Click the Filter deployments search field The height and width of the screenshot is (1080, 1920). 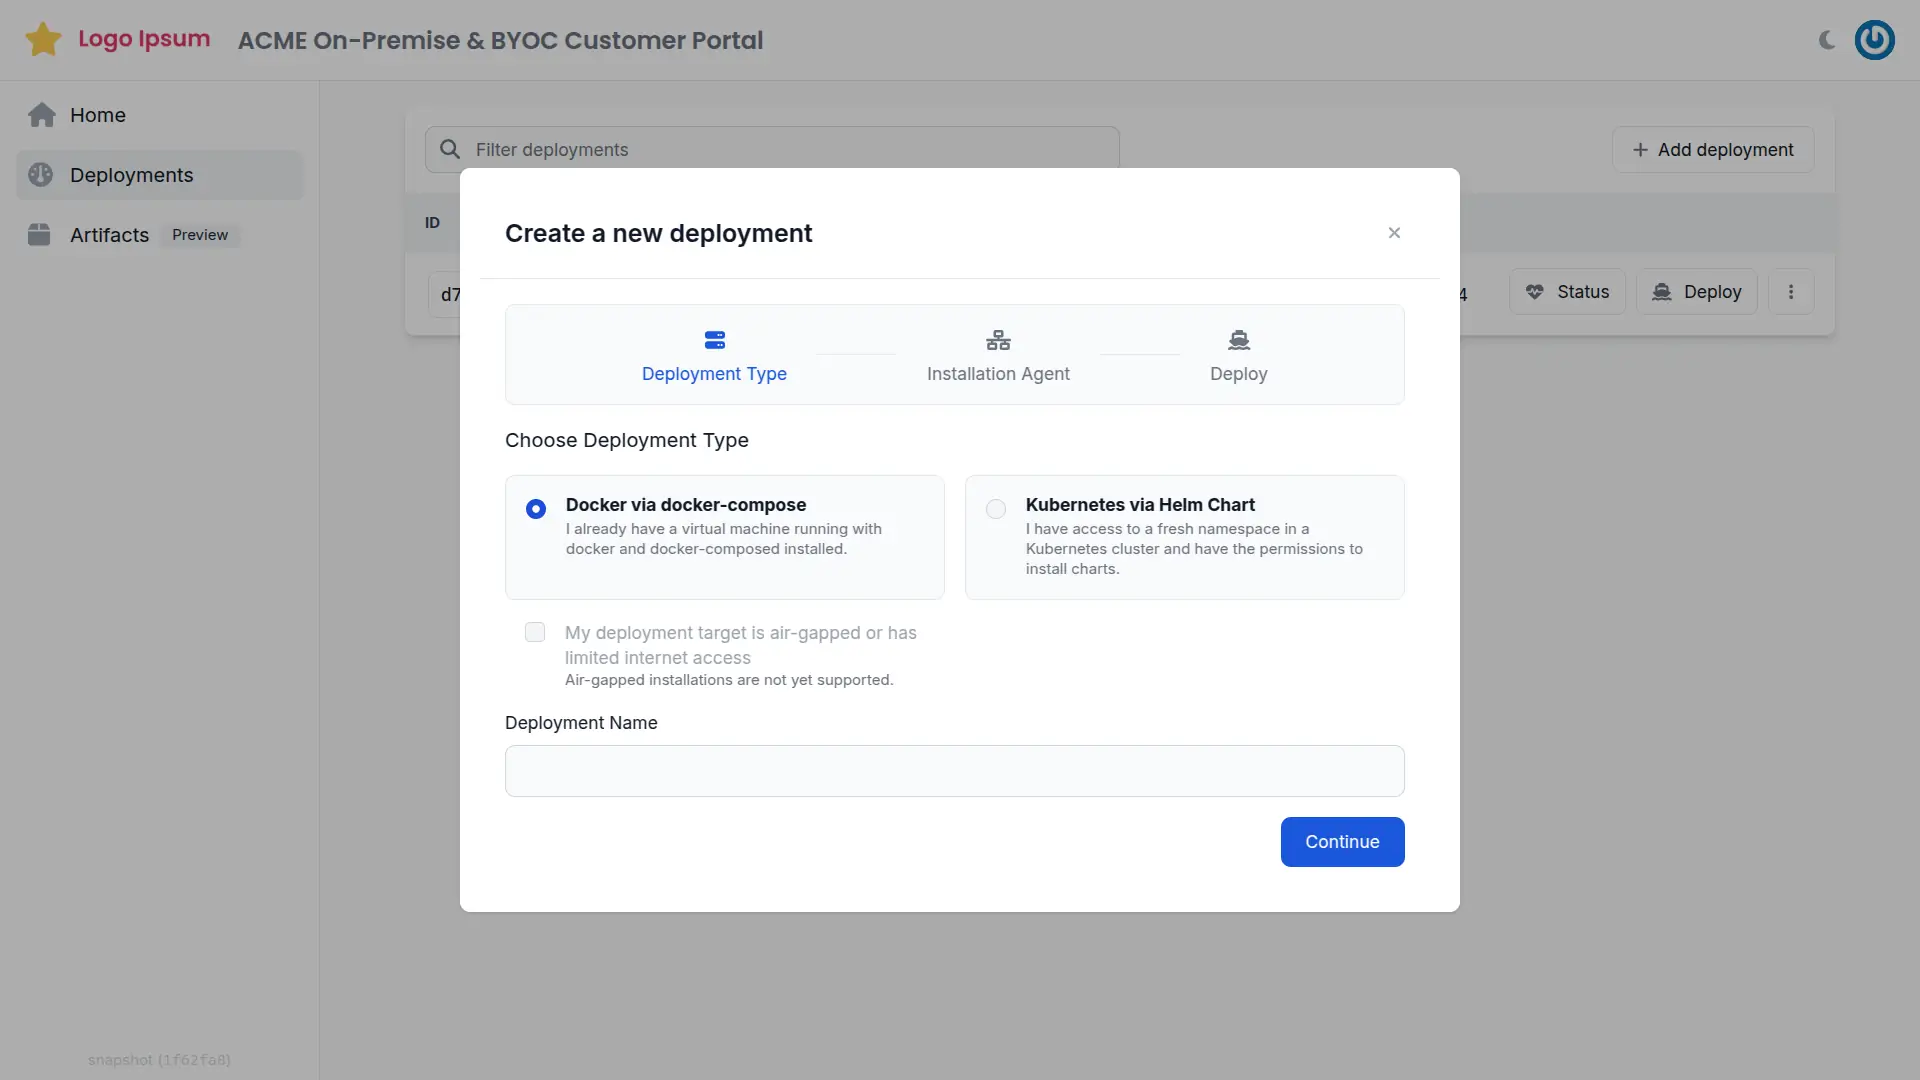pos(772,149)
